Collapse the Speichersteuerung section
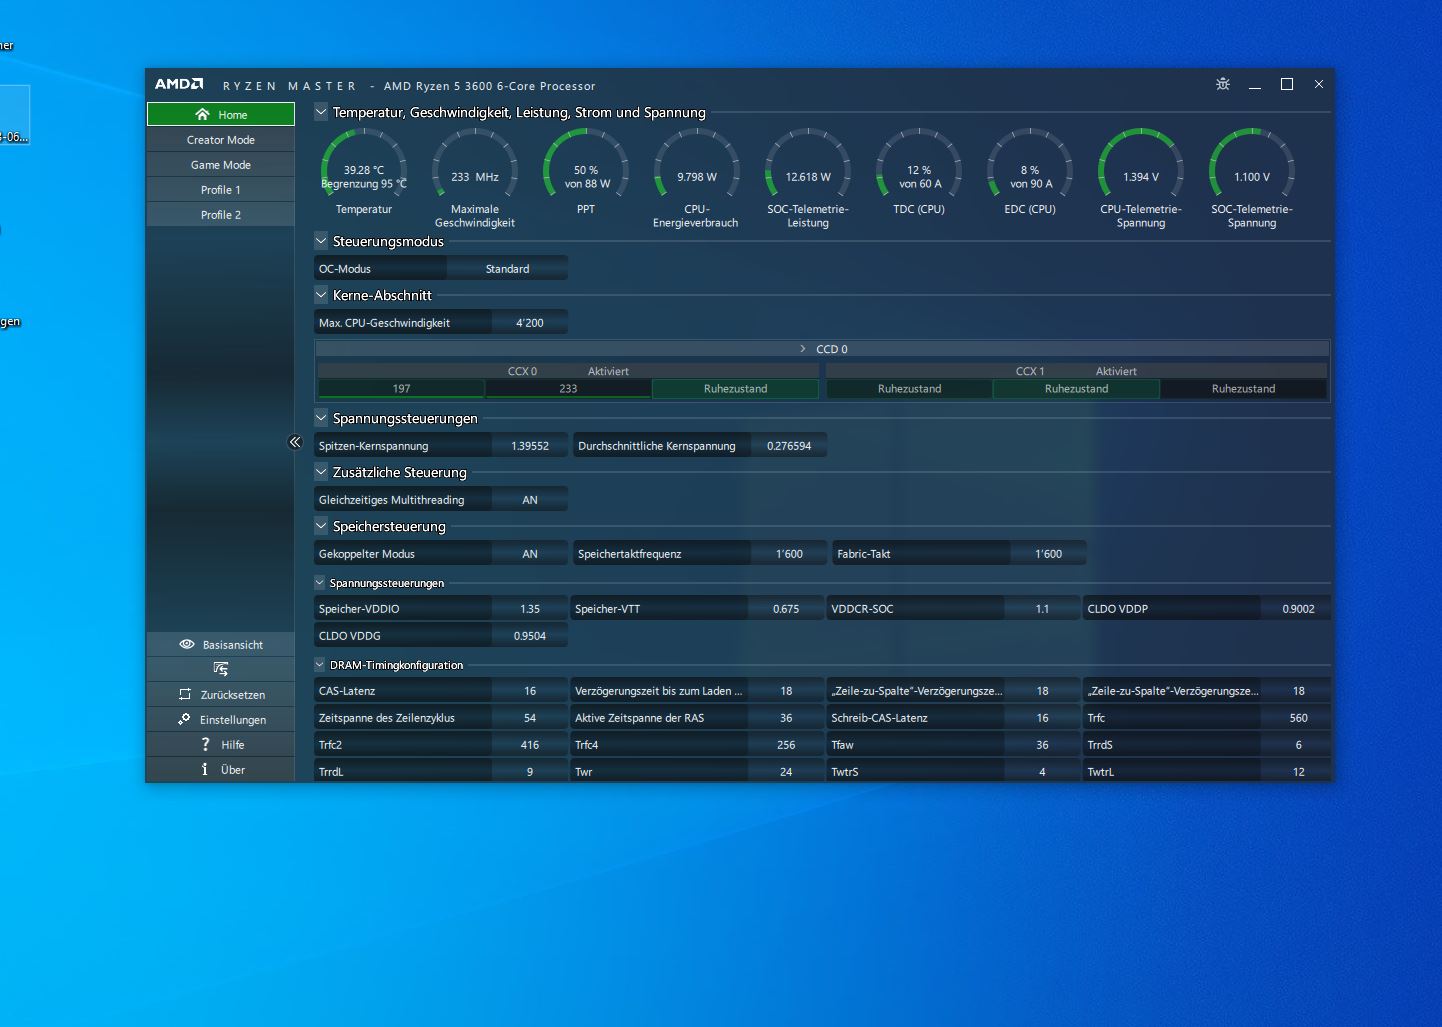Viewport: 1442px width, 1027px height. [321, 526]
